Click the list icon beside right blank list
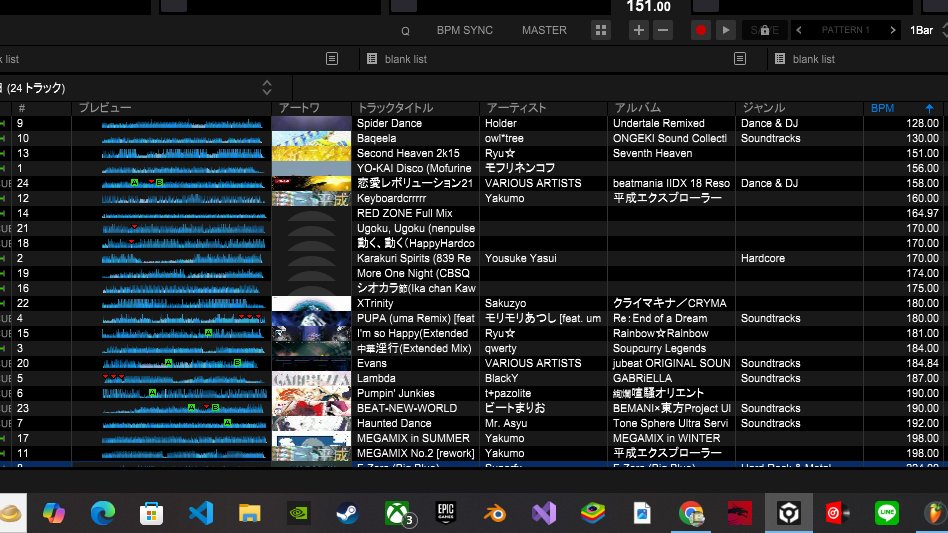Viewport: 948px width, 533px height. coord(780,59)
